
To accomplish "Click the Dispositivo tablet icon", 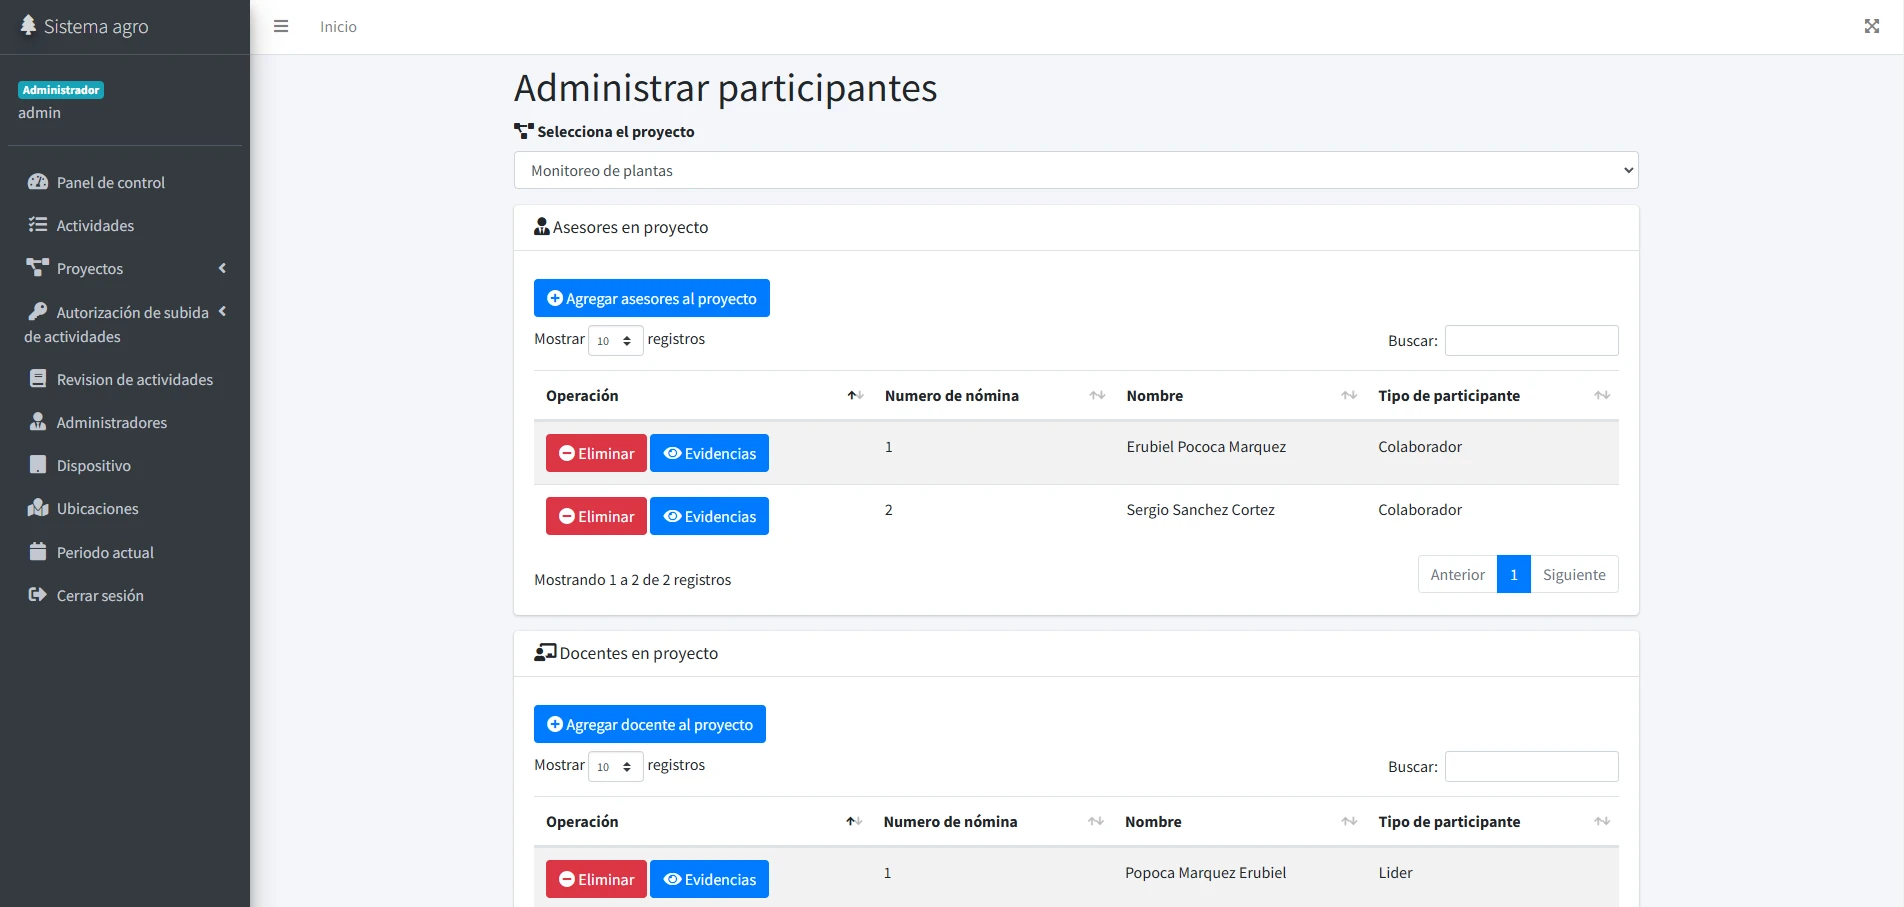I will (38, 465).
